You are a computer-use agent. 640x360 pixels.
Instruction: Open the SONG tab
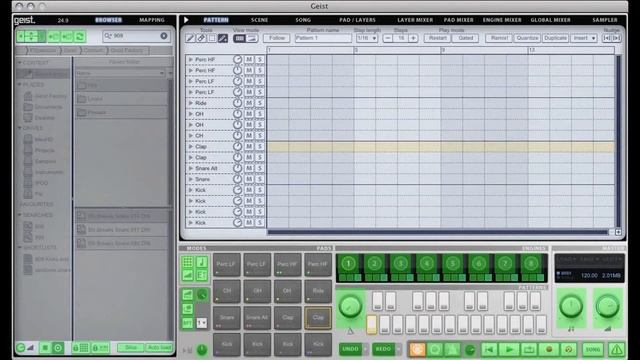point(303,20)
